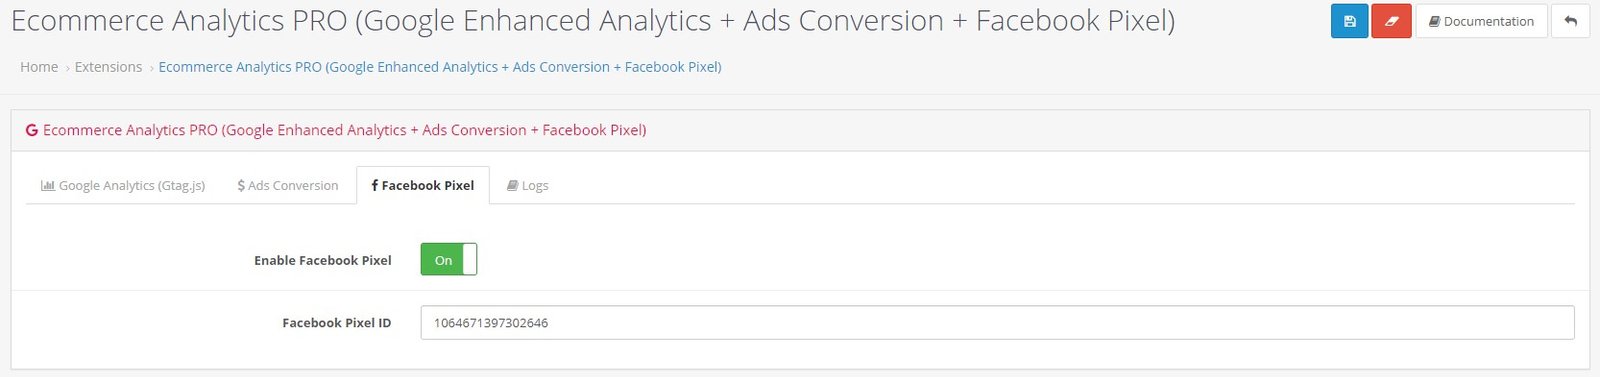Click the book icon beside Documentation

pyautogui.click(x=1434, y=21)
